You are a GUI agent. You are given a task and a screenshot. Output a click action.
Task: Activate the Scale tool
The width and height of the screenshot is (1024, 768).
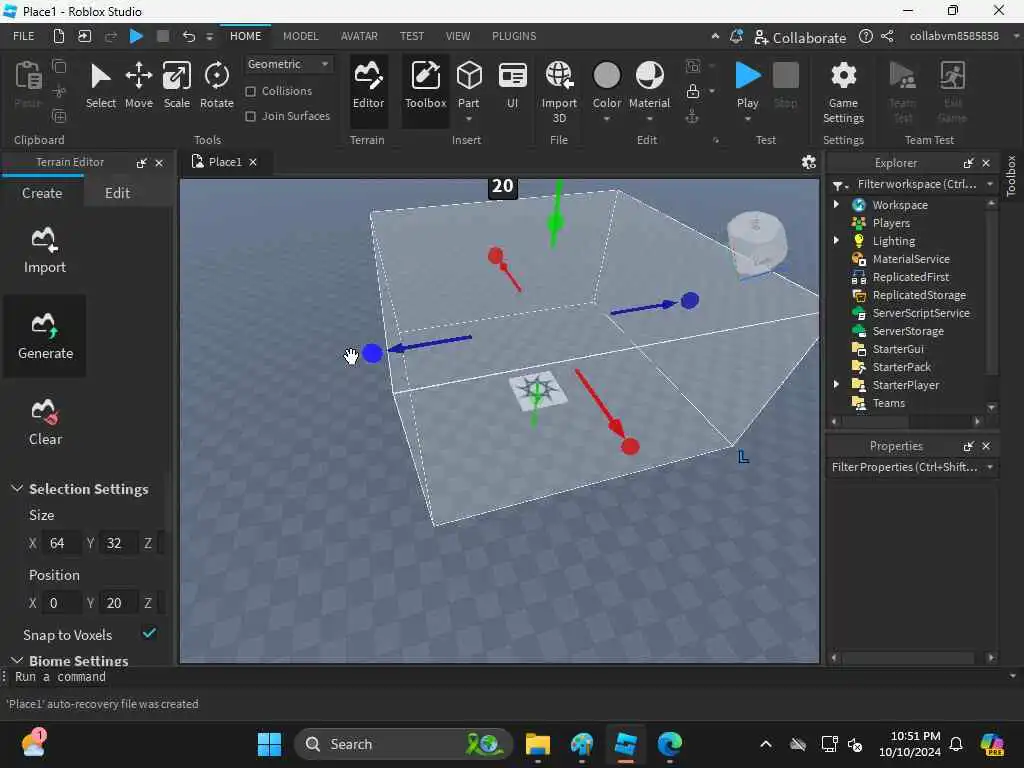[x=176, y=86]
